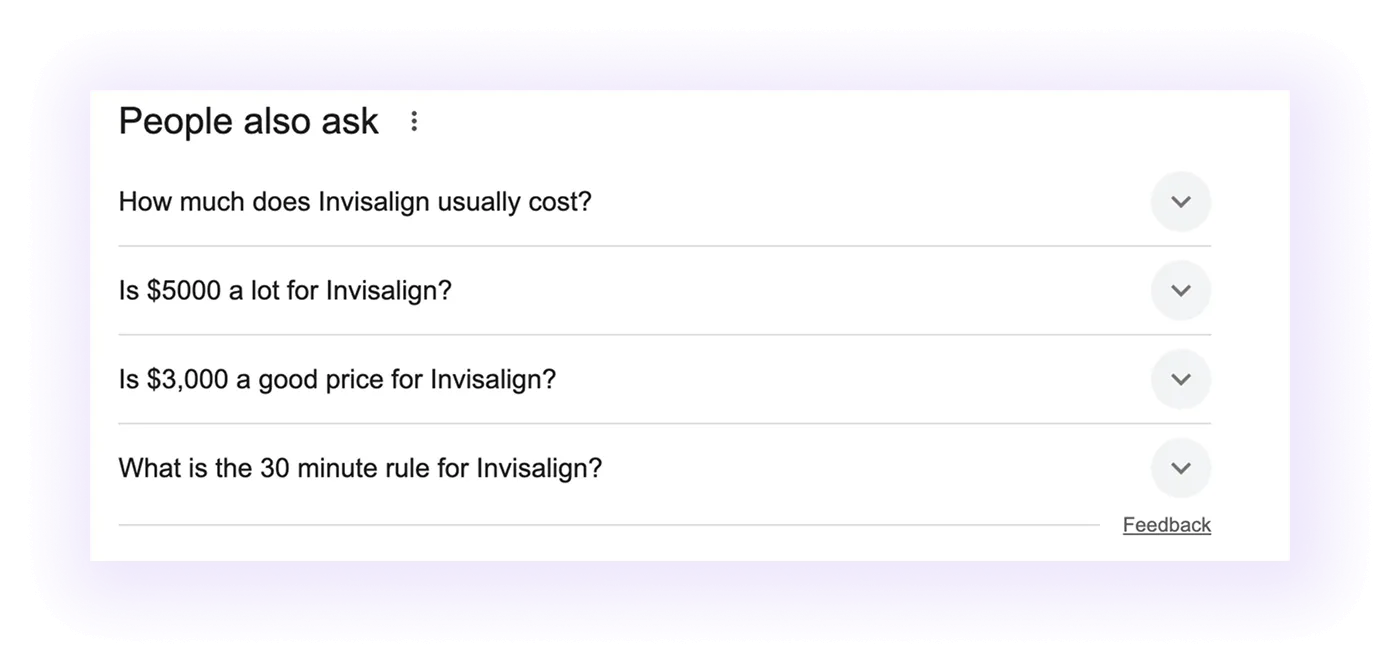
Task: Open the chevron beside the $5000 question
Action: [x=1181, y=290]
